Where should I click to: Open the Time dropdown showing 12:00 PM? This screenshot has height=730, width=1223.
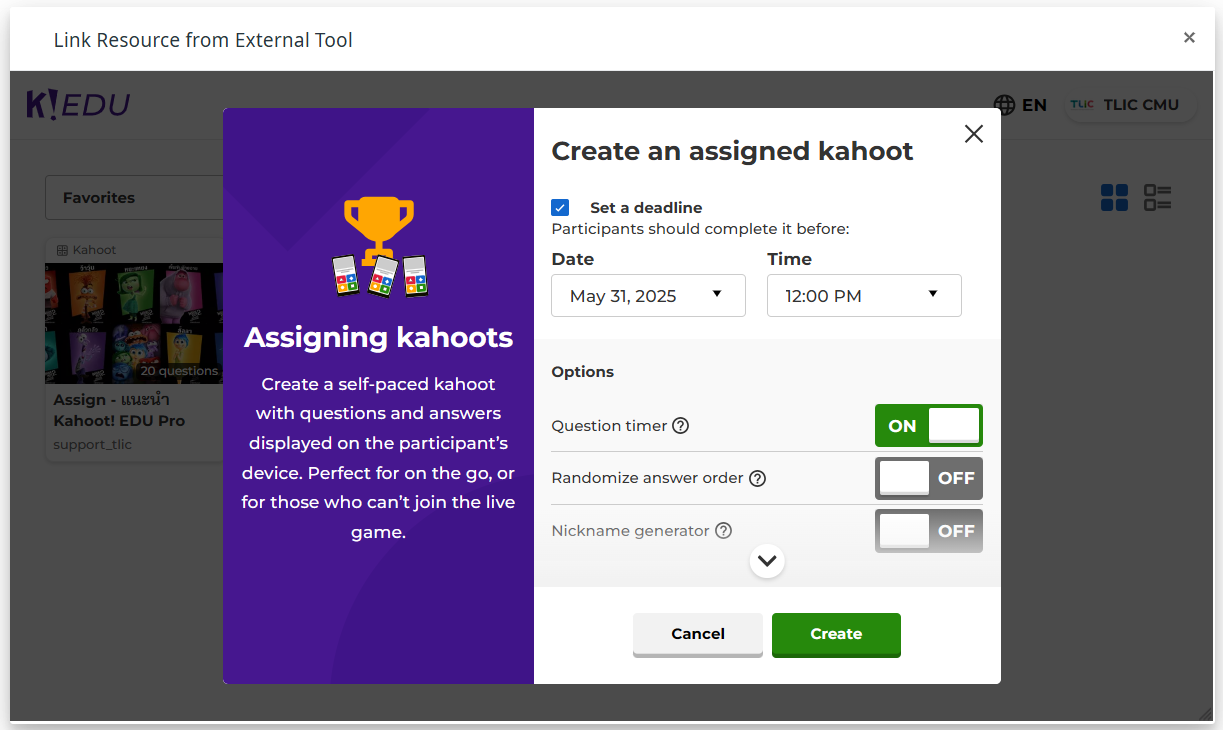click(x=864, y=296)
